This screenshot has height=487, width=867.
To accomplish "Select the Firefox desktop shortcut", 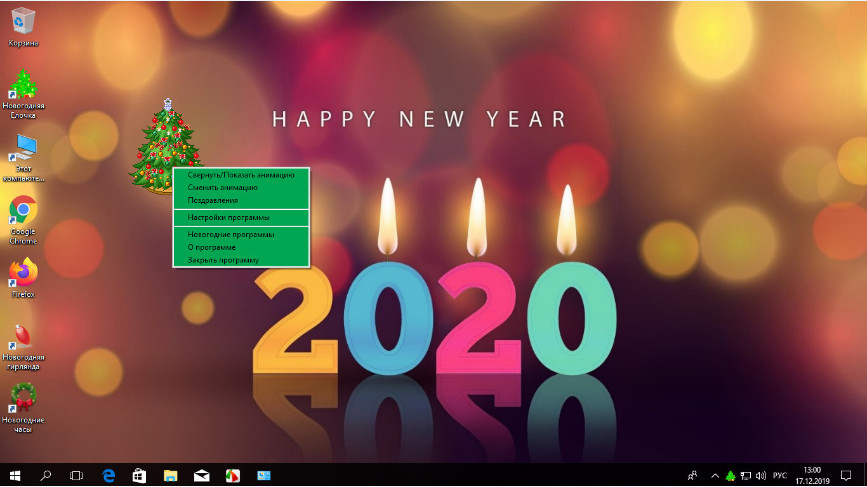I will (23, 278).
